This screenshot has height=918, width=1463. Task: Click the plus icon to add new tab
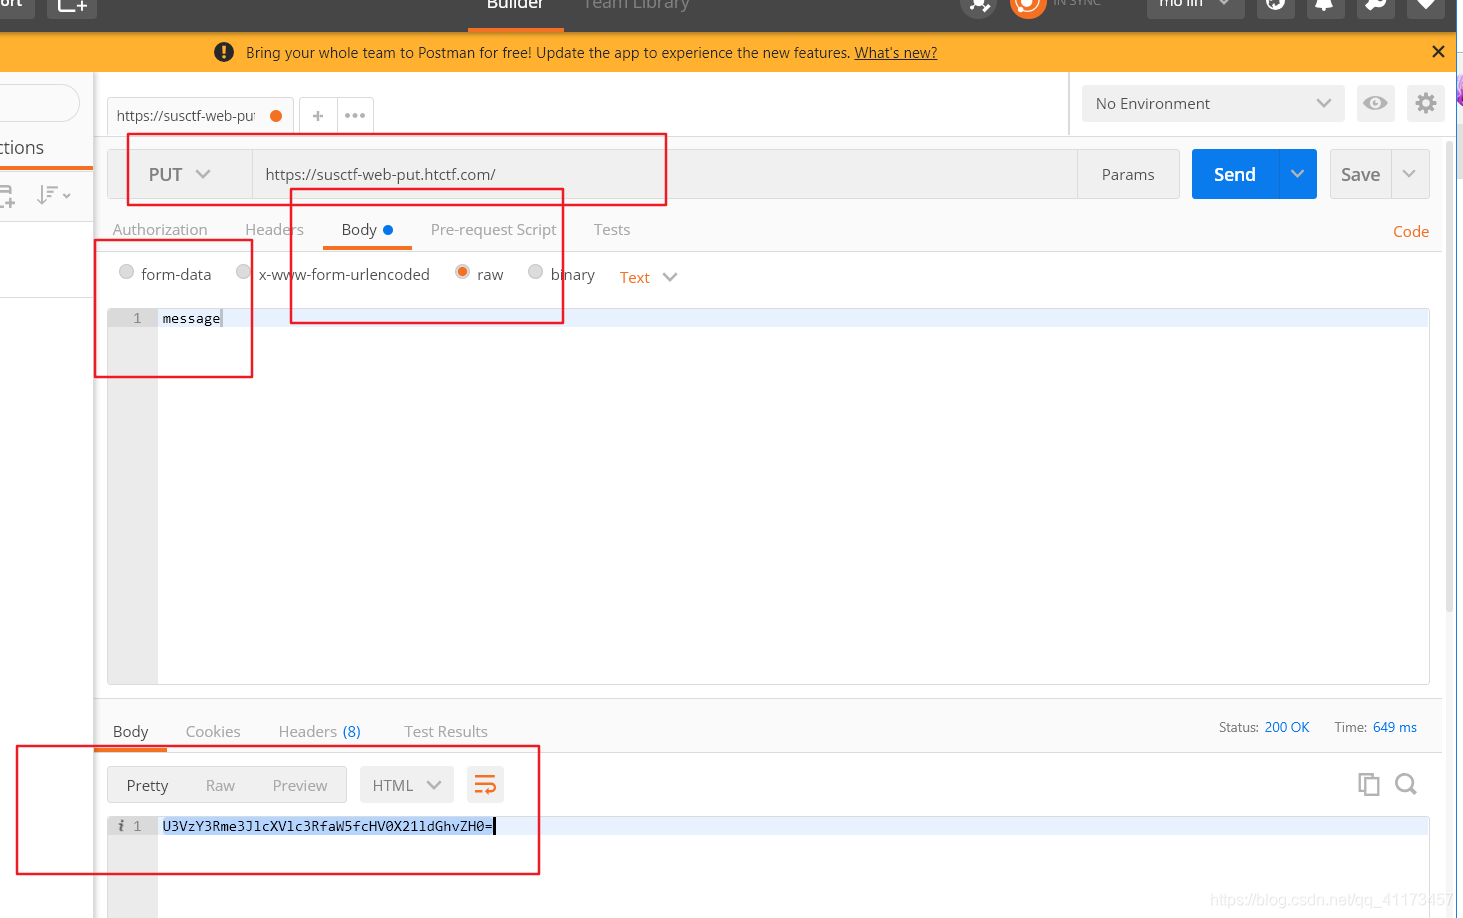[318, 116]
